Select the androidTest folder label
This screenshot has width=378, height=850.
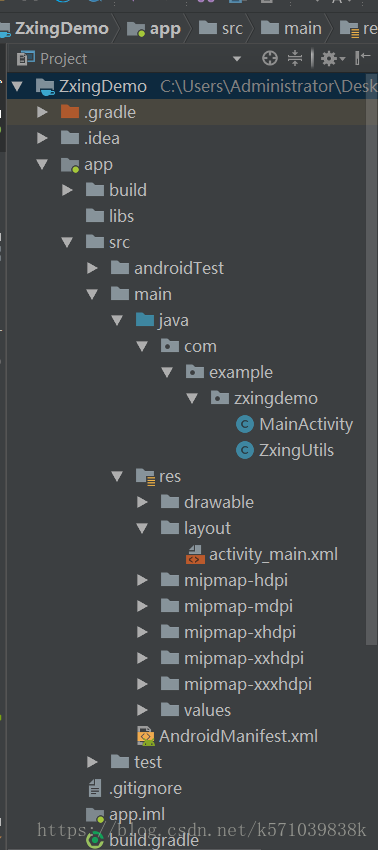(179, 268)
